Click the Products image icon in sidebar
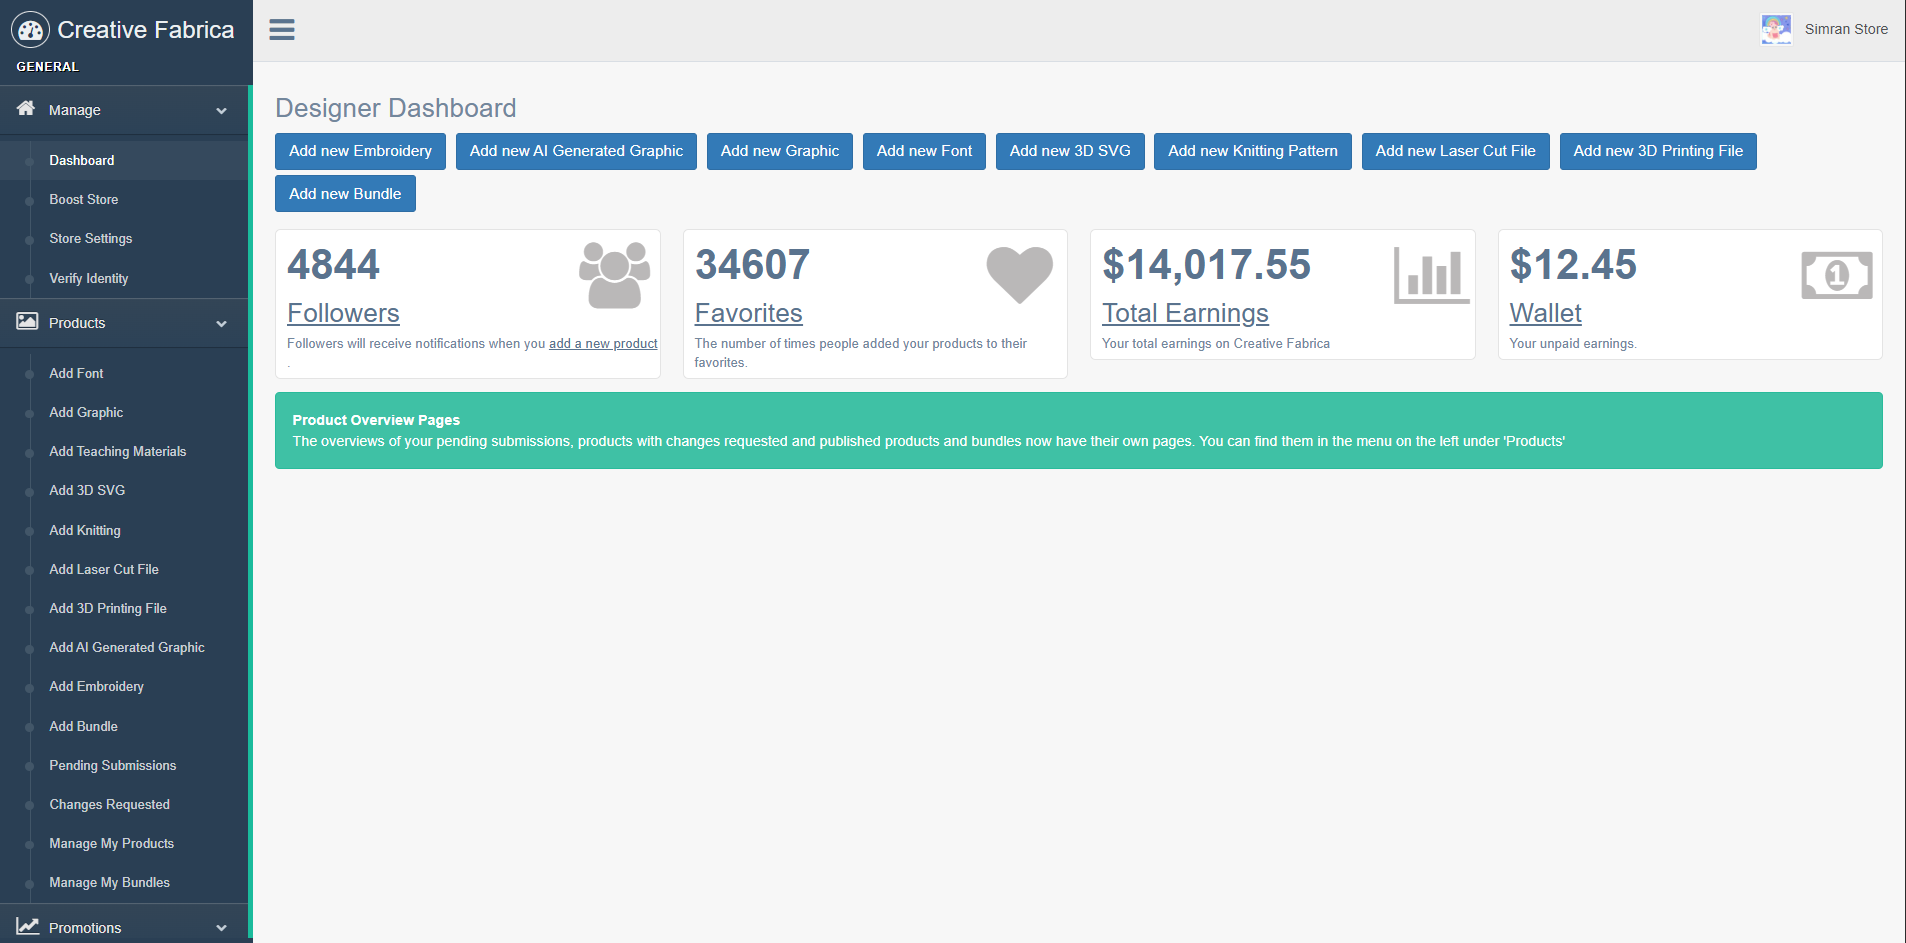 (x=27, y=322)
